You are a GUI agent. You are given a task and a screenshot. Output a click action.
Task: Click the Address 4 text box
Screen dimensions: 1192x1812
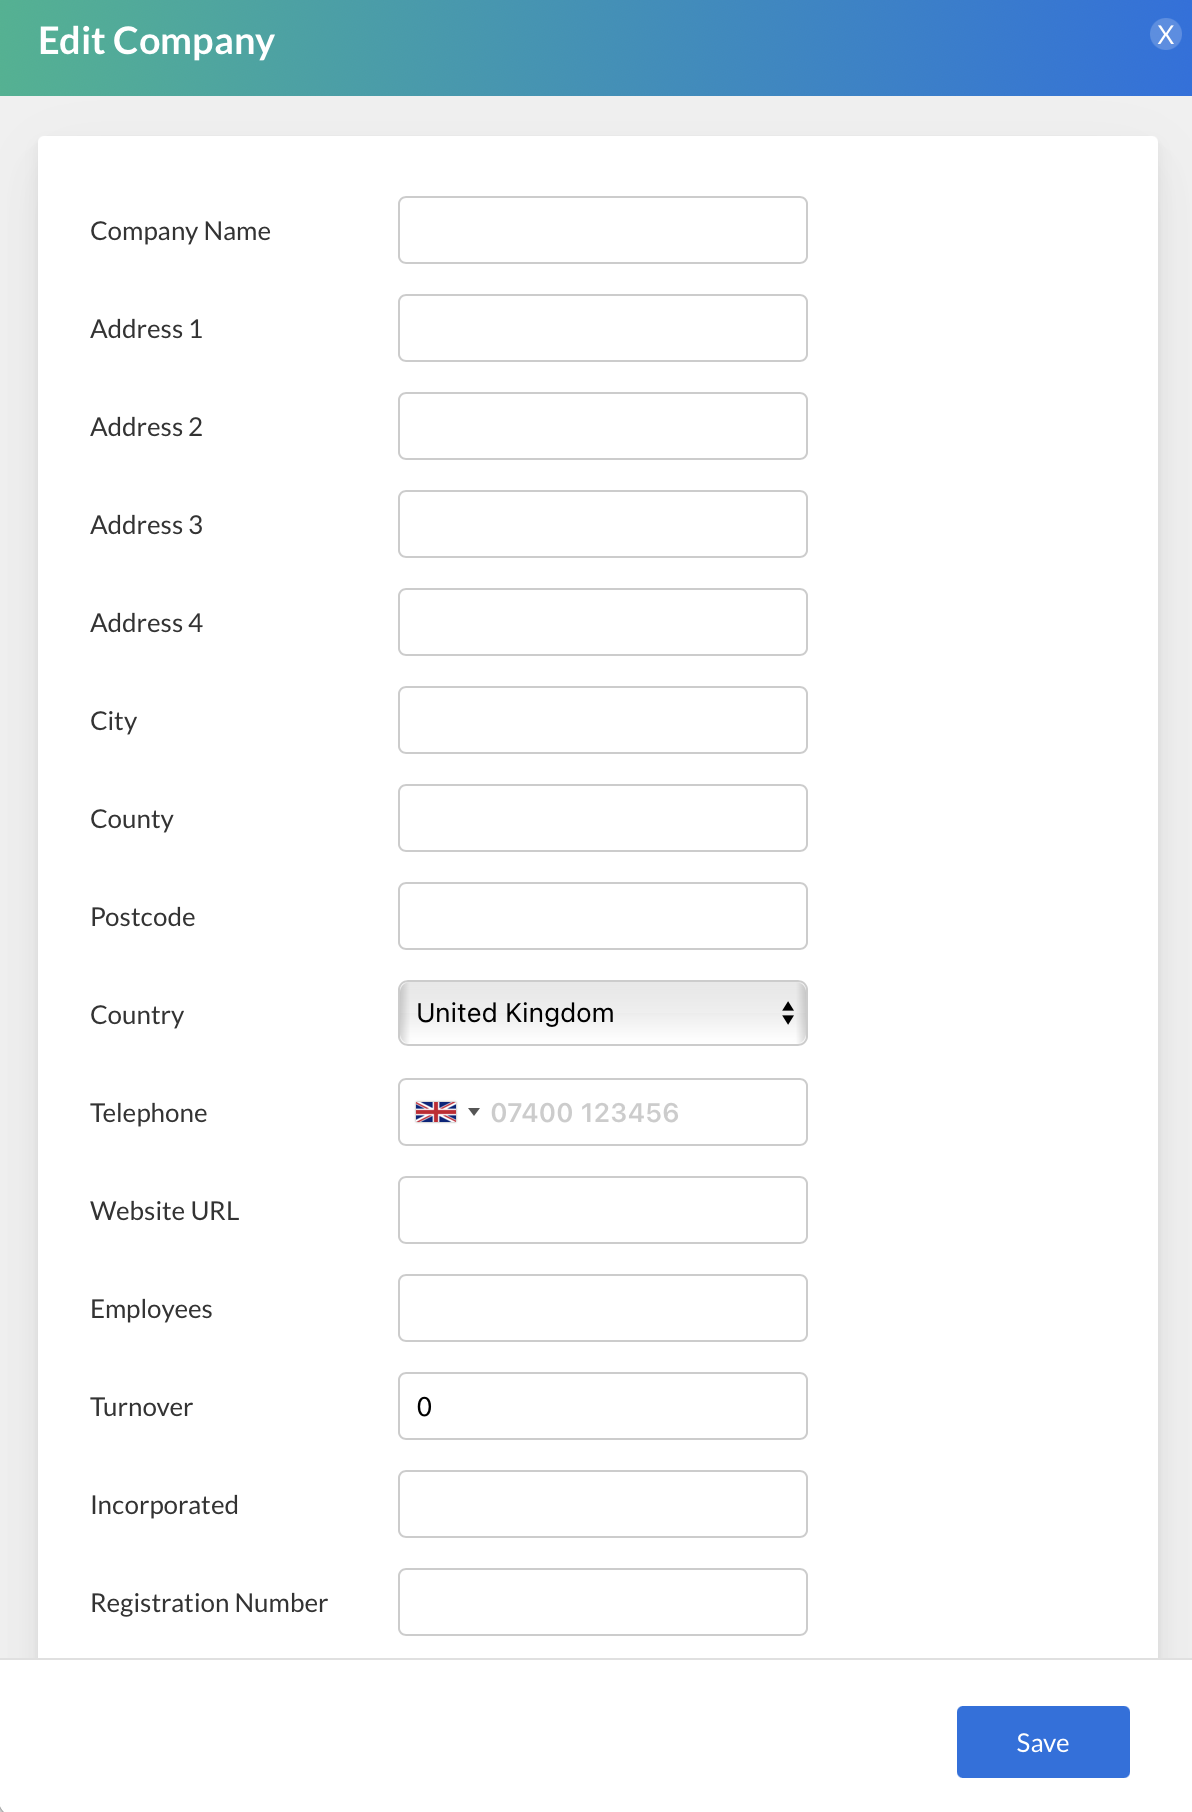coord(602,622)
